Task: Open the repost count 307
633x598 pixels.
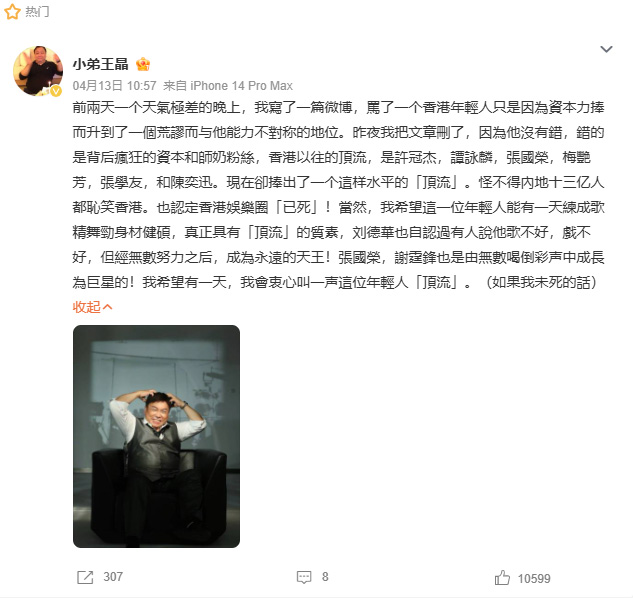Action: [113, 577]
